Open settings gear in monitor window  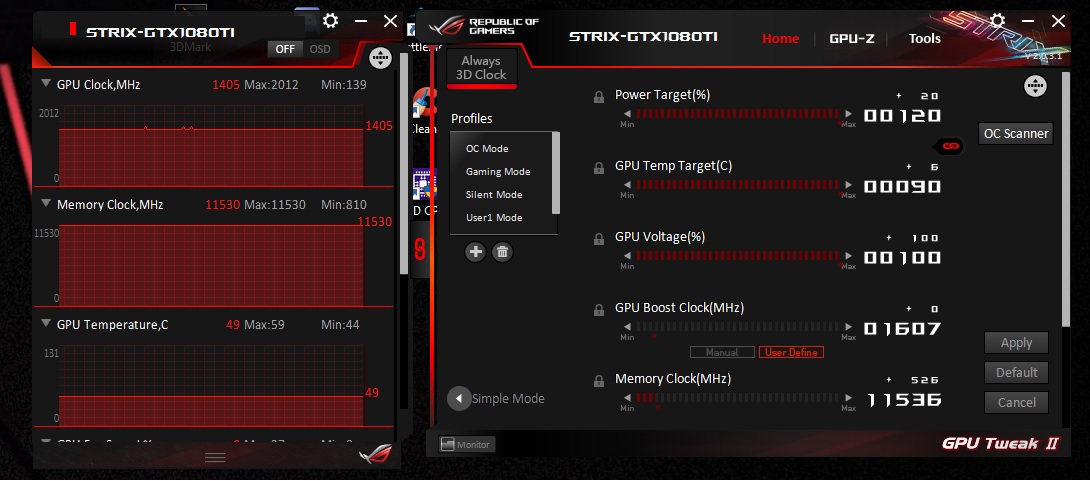331,22
